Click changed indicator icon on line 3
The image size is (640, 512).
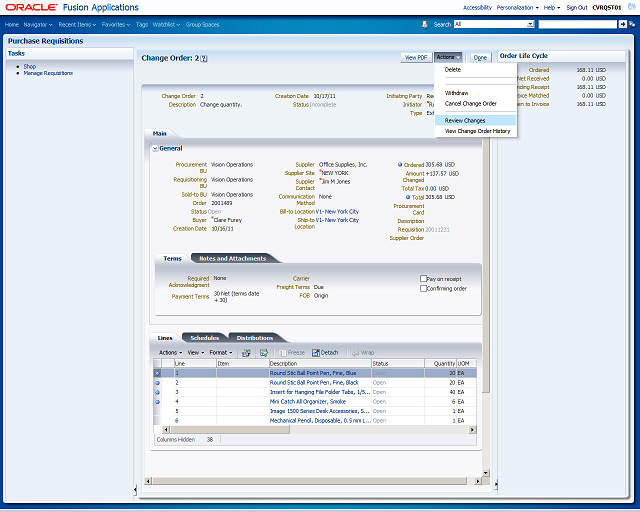[x=157, y=392]
